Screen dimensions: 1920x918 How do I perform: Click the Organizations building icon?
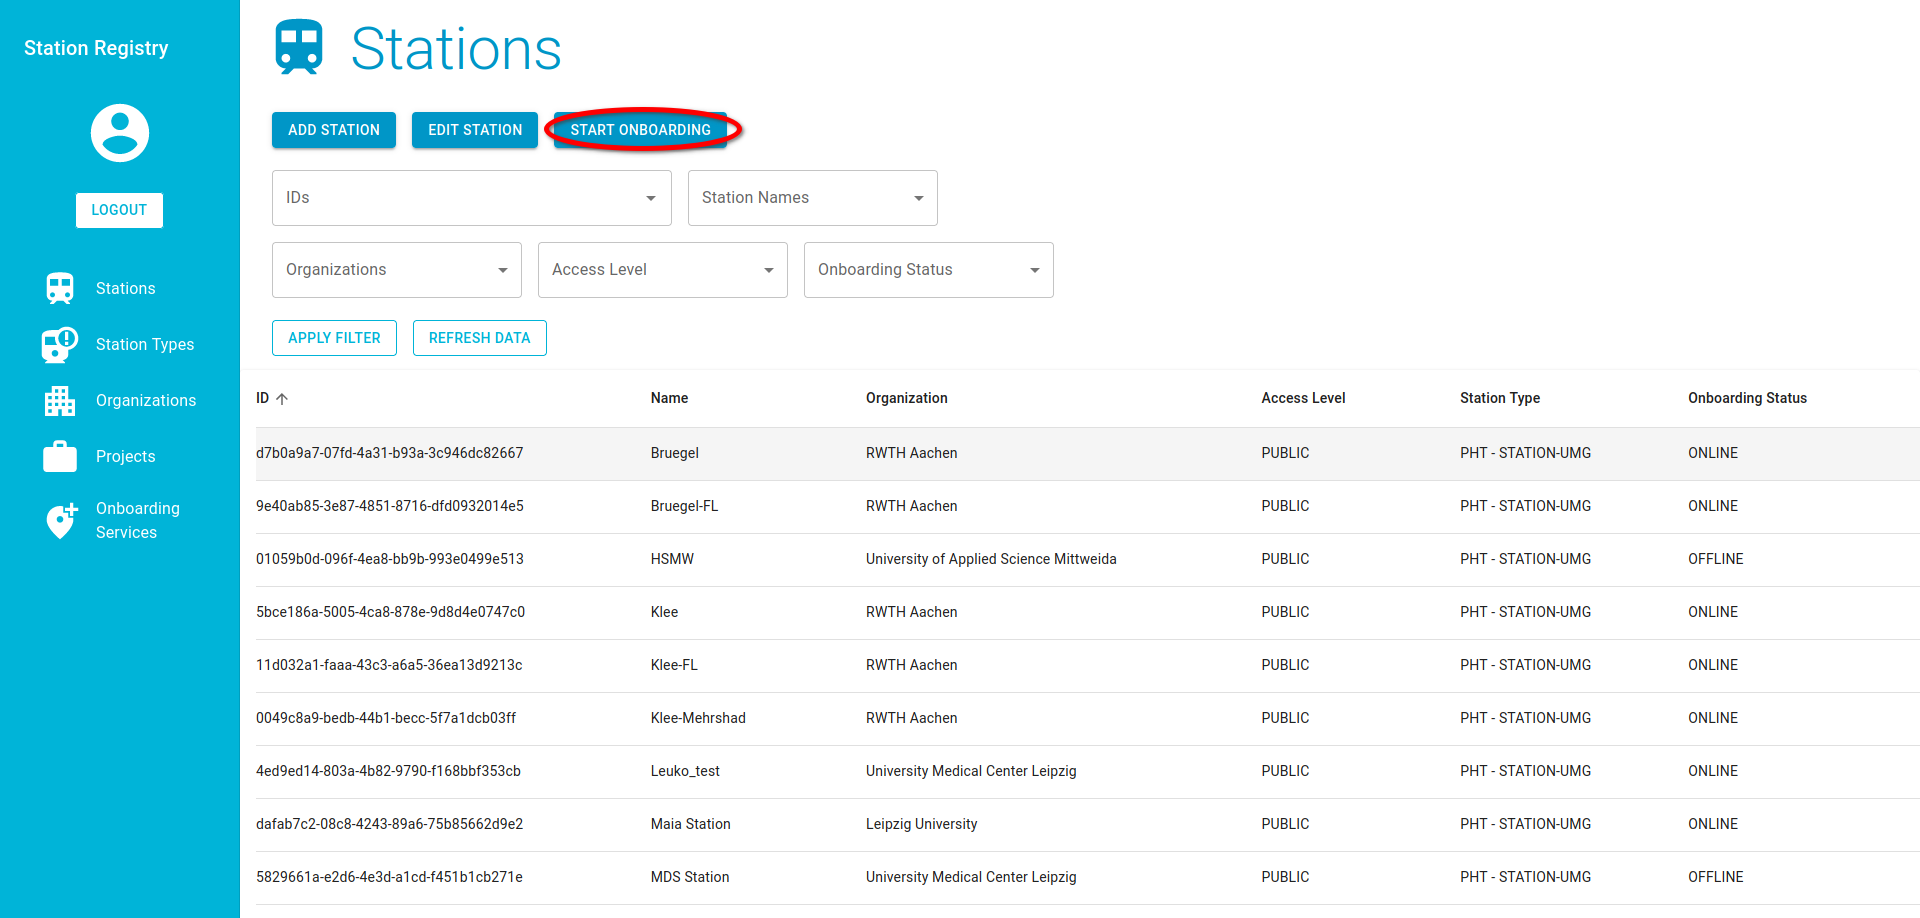click(x=60, y=400)
